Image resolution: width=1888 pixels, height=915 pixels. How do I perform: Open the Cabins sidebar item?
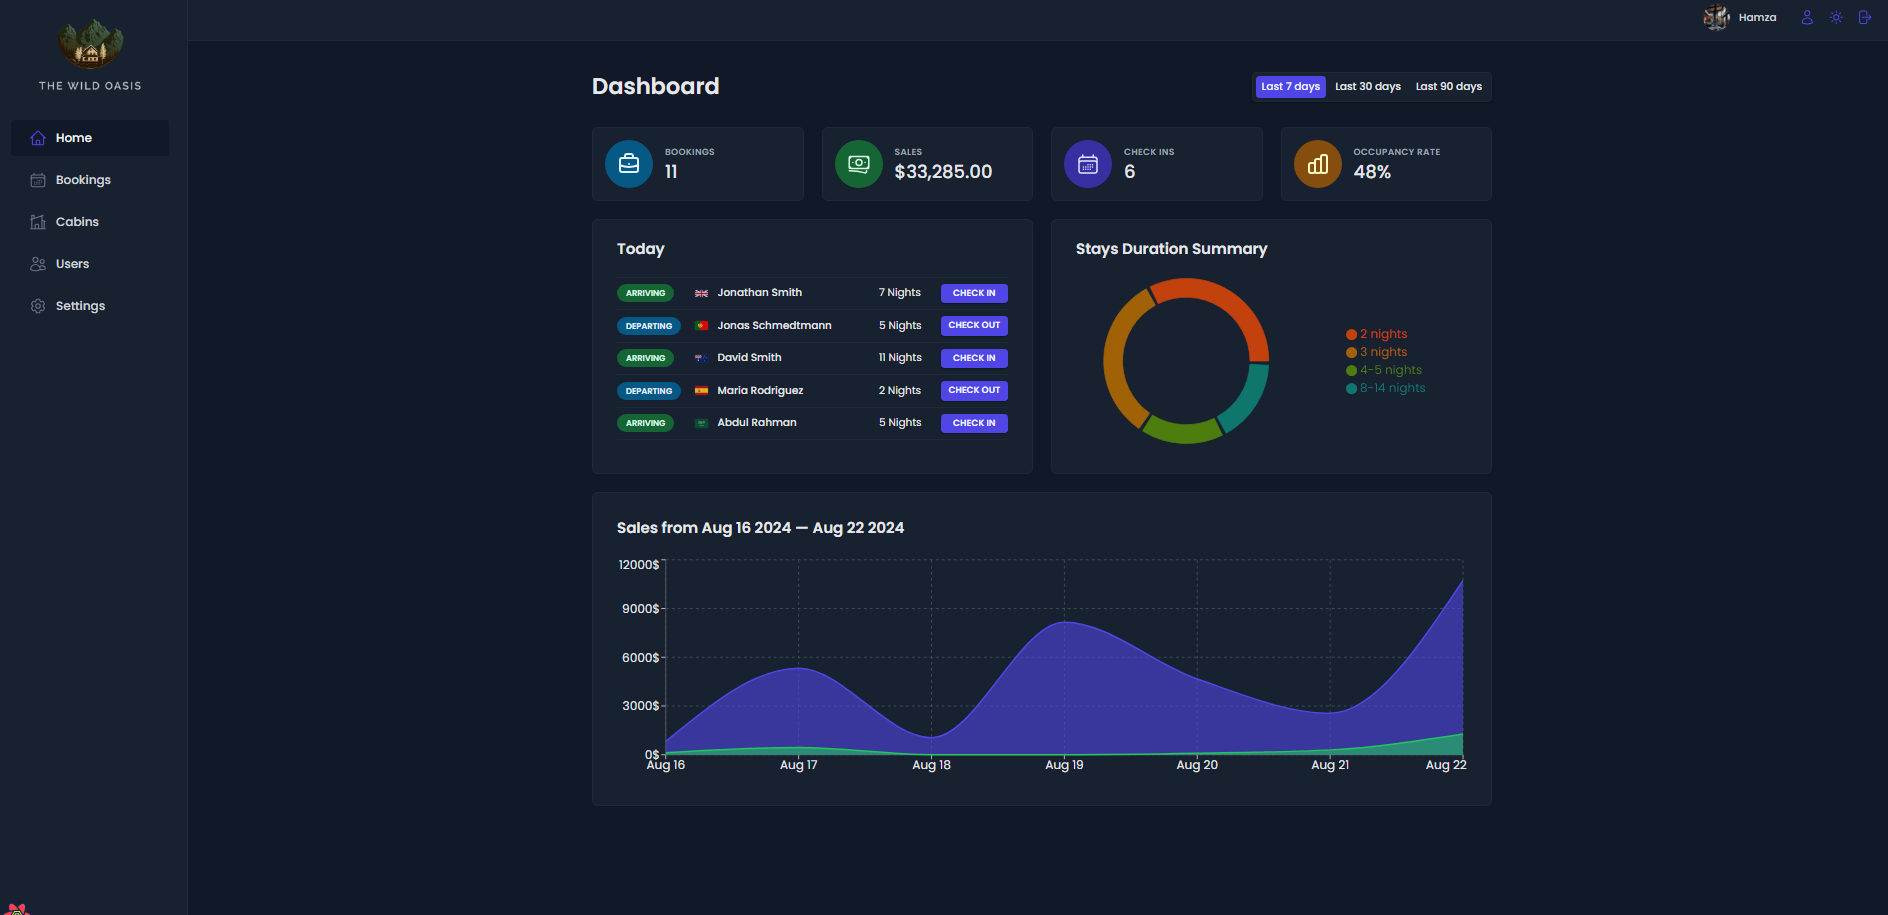(90, 222)
